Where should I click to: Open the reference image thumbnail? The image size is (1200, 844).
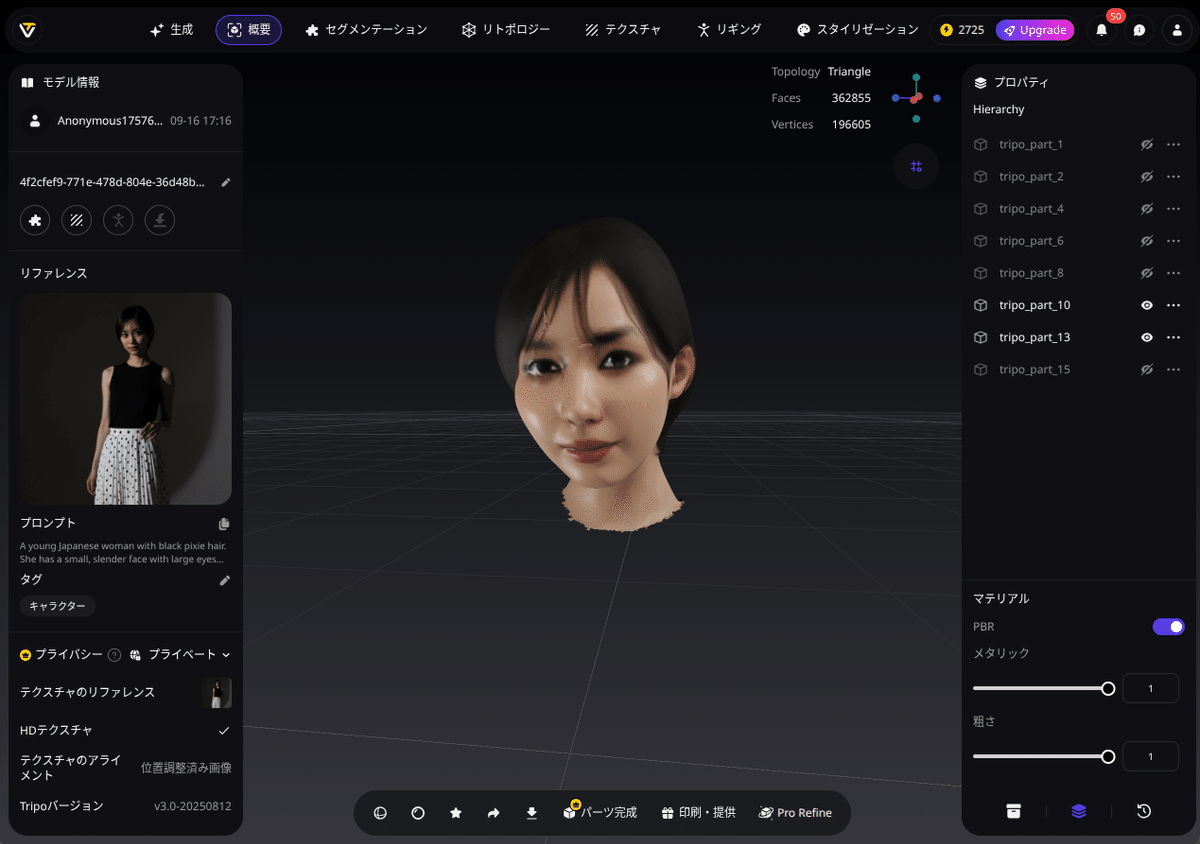point(126,399)
